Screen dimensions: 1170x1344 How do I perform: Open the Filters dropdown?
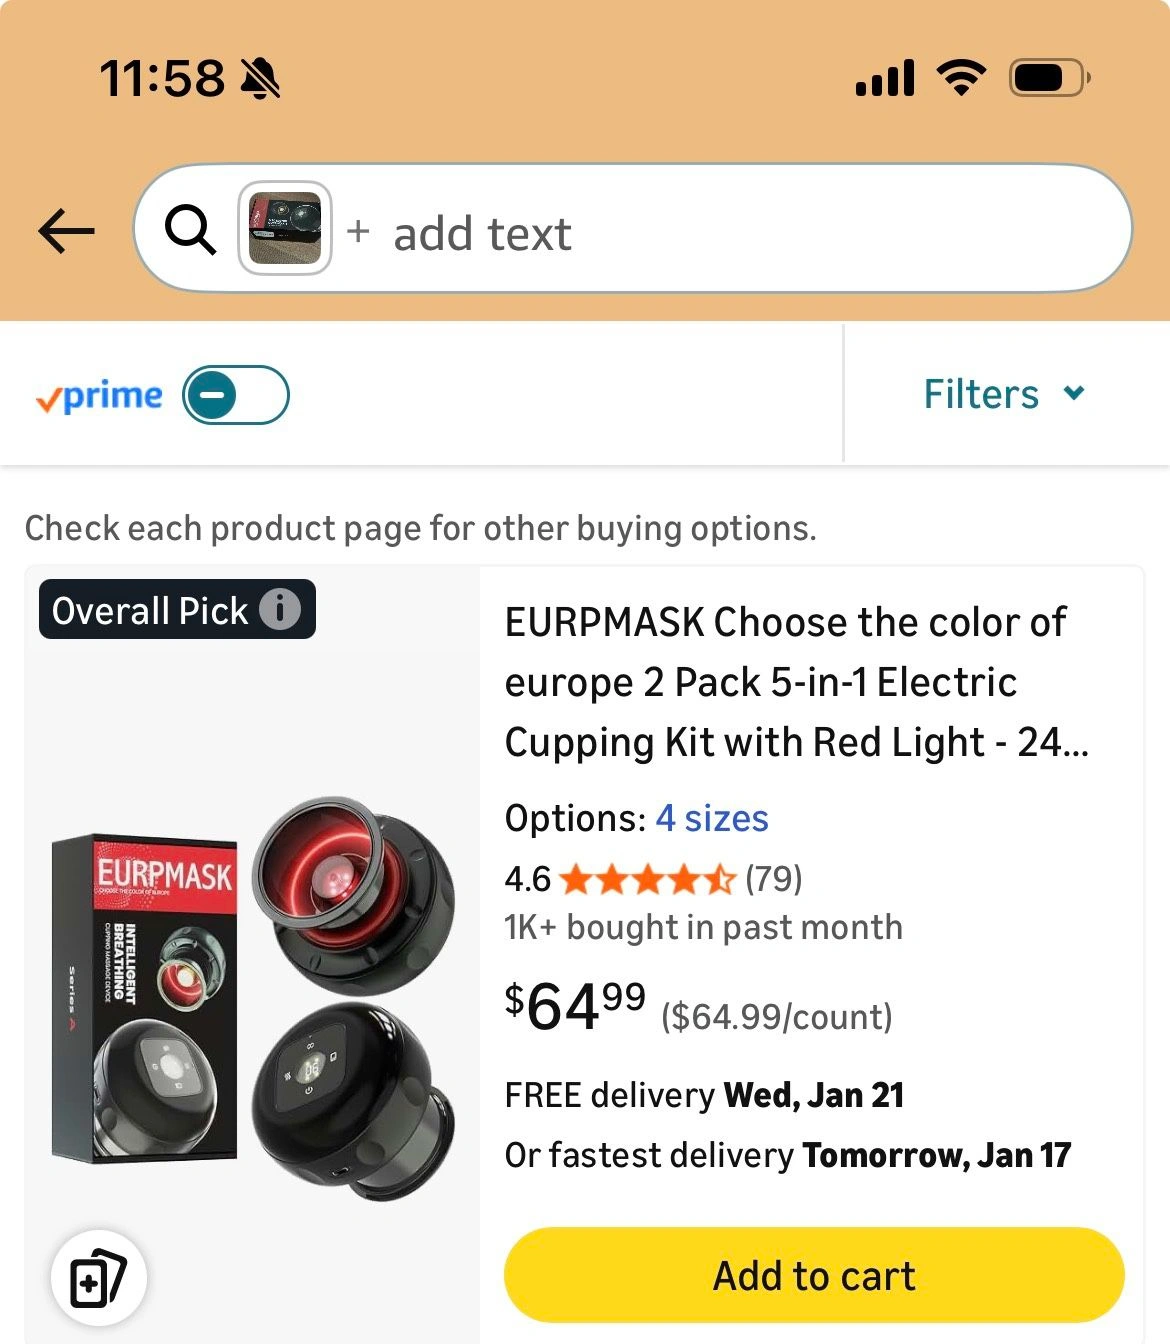click(982, 394)
